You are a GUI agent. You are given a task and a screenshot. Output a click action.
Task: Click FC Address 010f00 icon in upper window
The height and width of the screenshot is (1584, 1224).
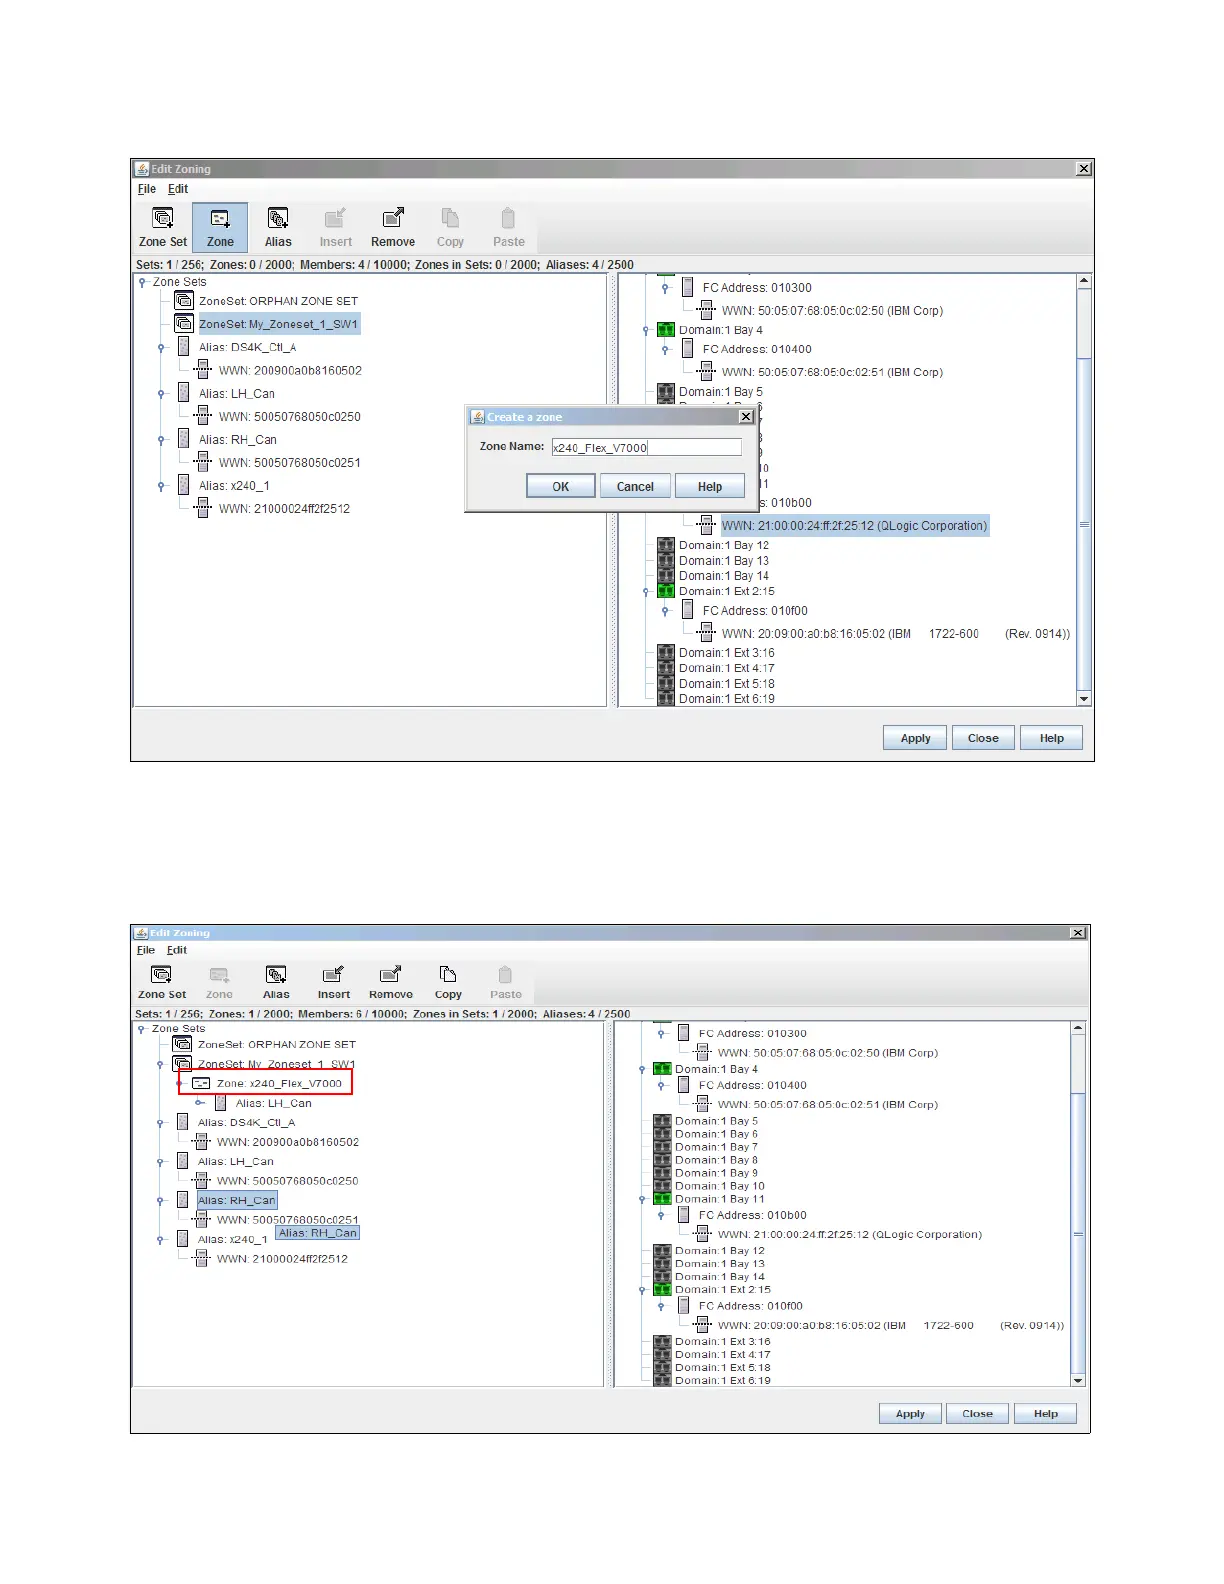(x=688, y=609)
